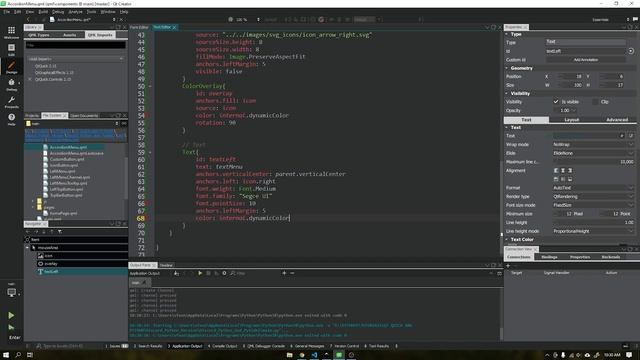640x360 pixels.
Task: Open the Line height mode dropdown
Action: click(593, 231)
